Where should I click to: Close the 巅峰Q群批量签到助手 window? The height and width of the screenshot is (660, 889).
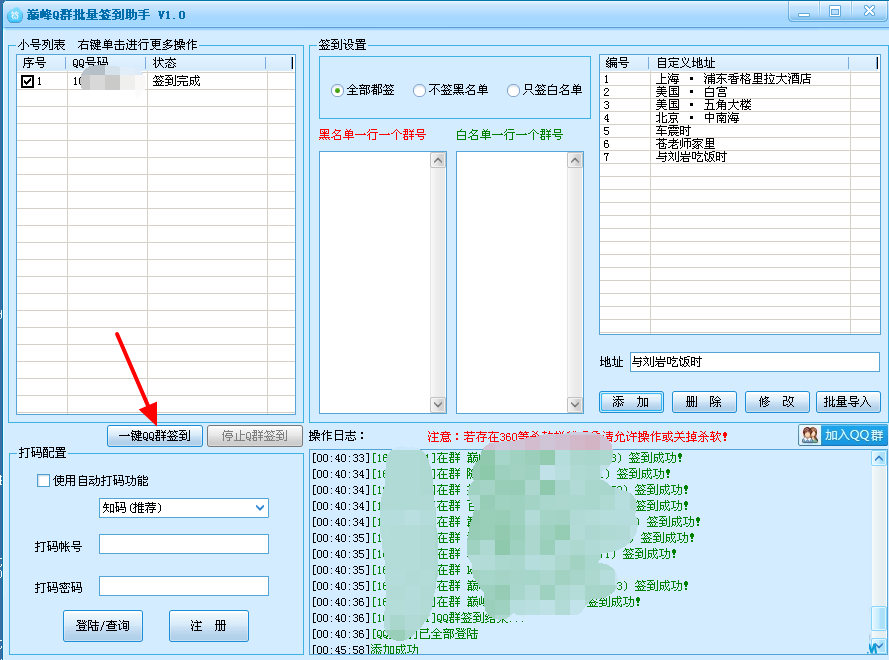tap(869, 11)
